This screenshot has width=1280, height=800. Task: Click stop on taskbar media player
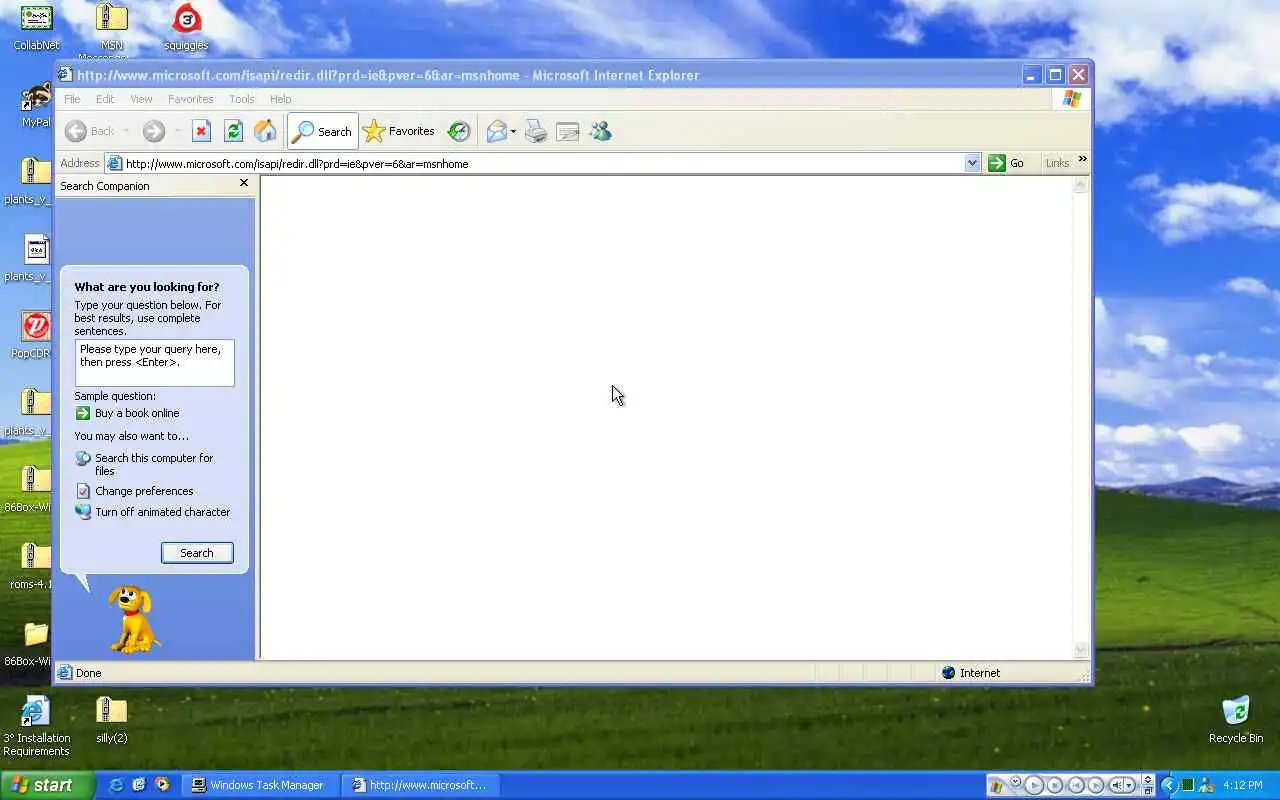point(1055,785)
